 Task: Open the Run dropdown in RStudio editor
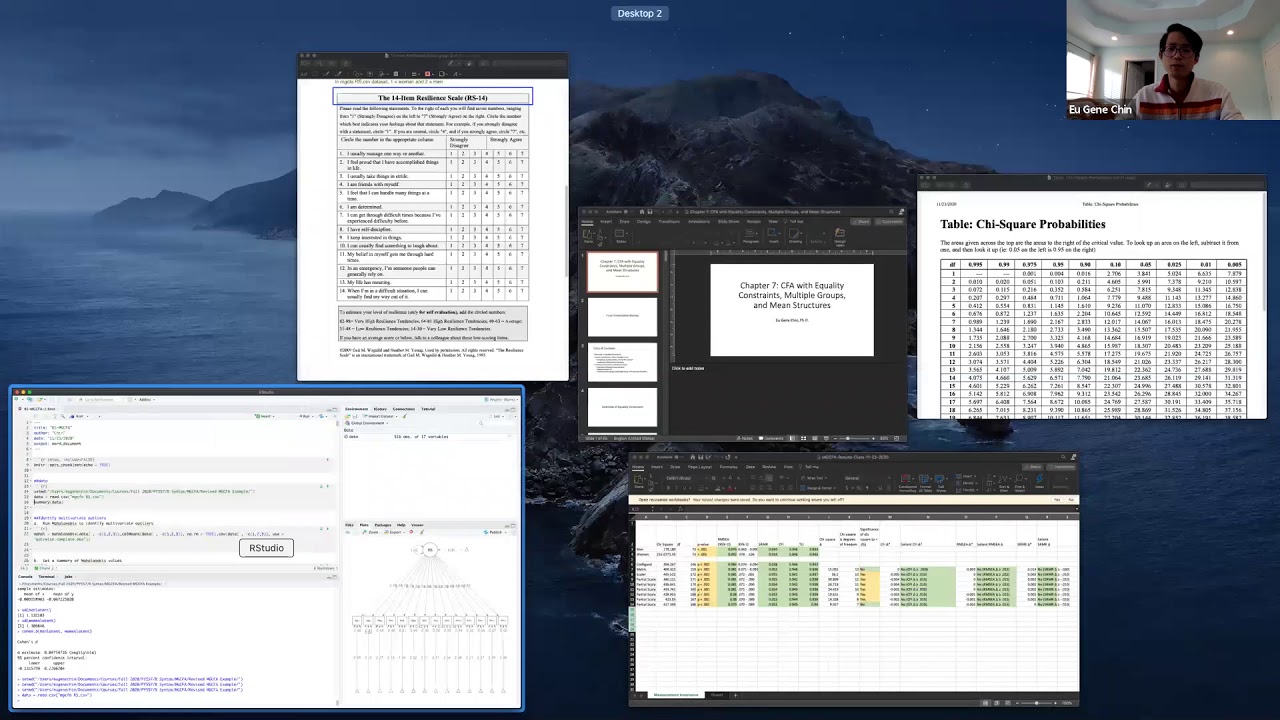[x=306, y=416]
